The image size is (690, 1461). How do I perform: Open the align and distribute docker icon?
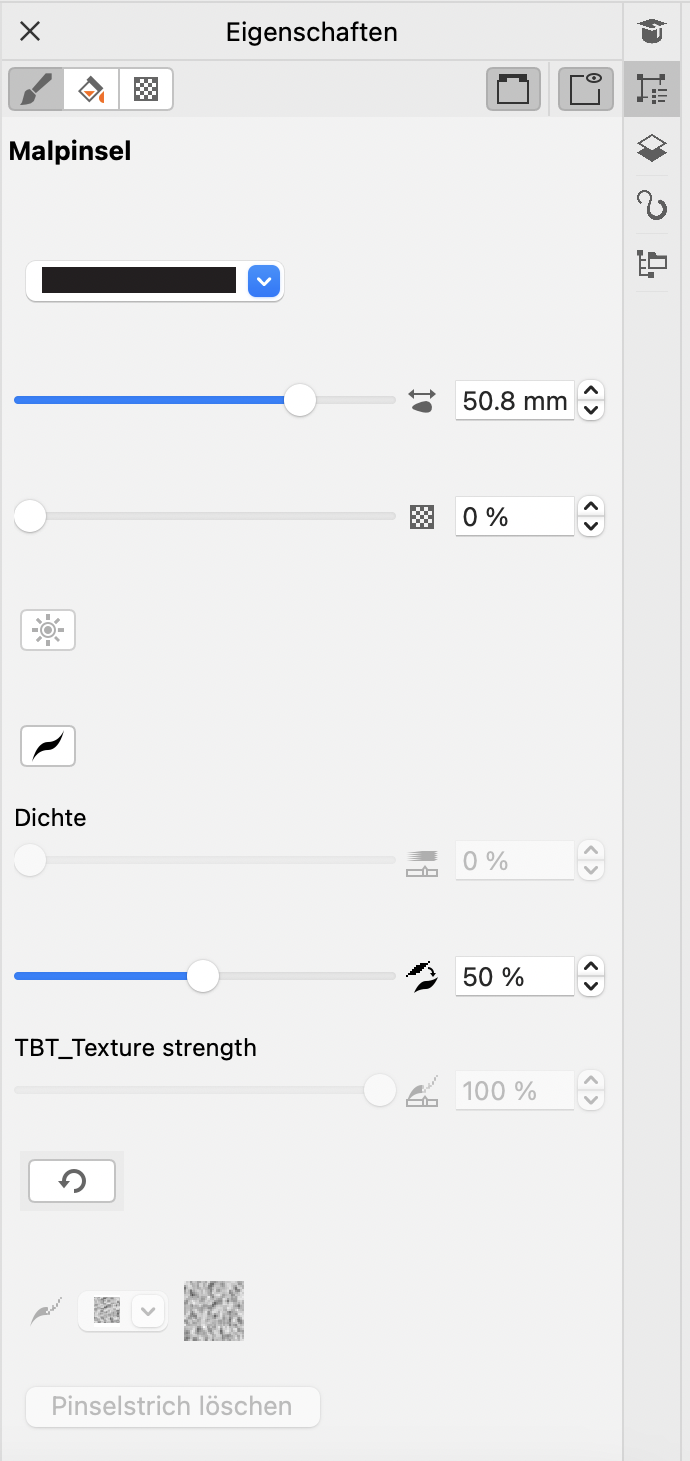(652, 264)
